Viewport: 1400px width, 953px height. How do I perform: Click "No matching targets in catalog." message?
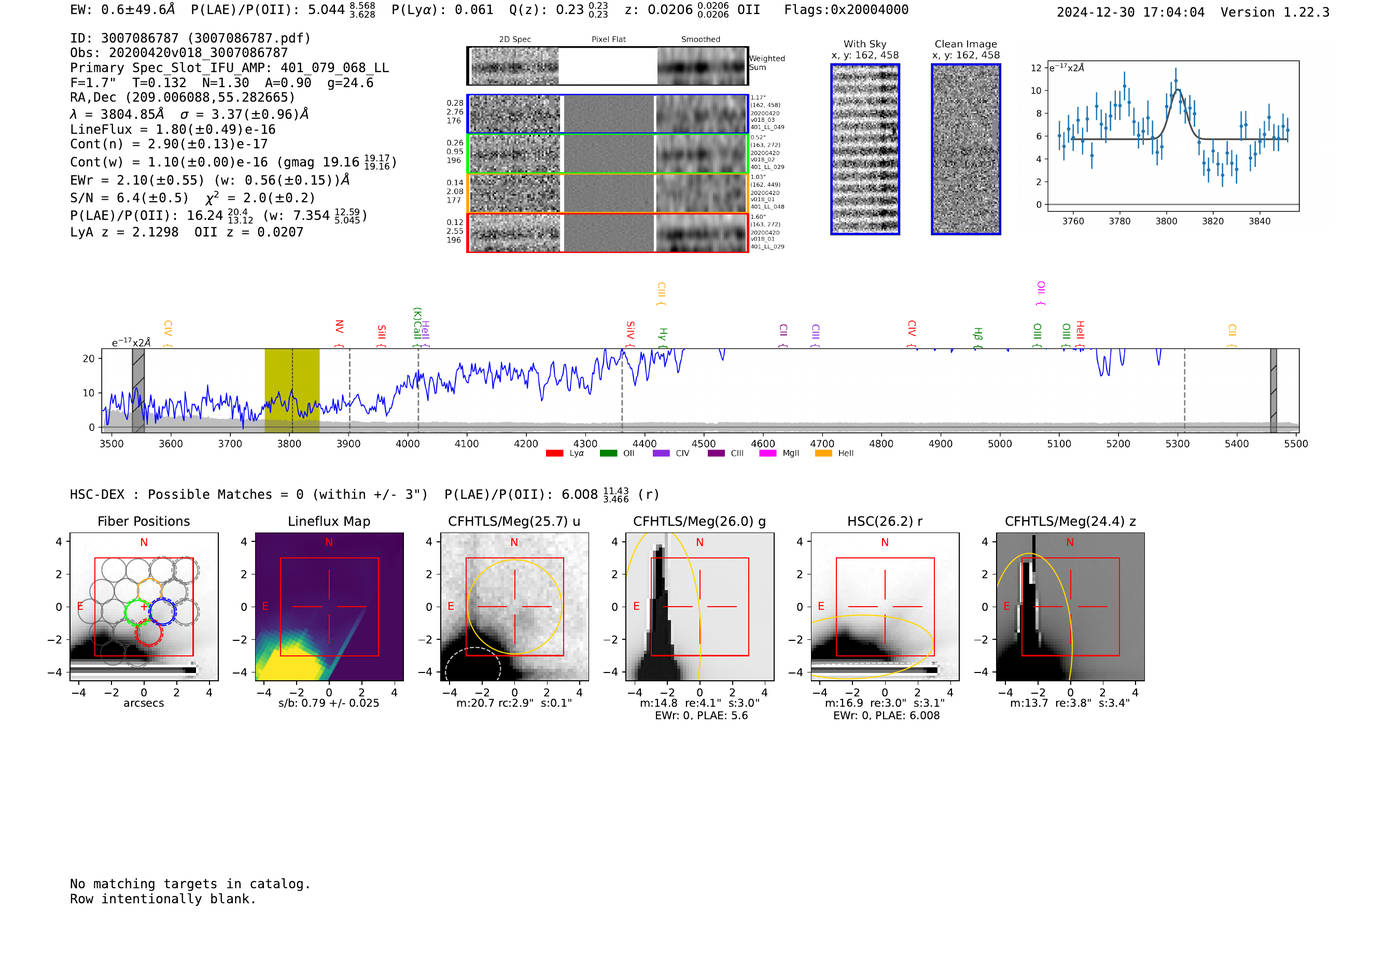click(x=190, y=884)
